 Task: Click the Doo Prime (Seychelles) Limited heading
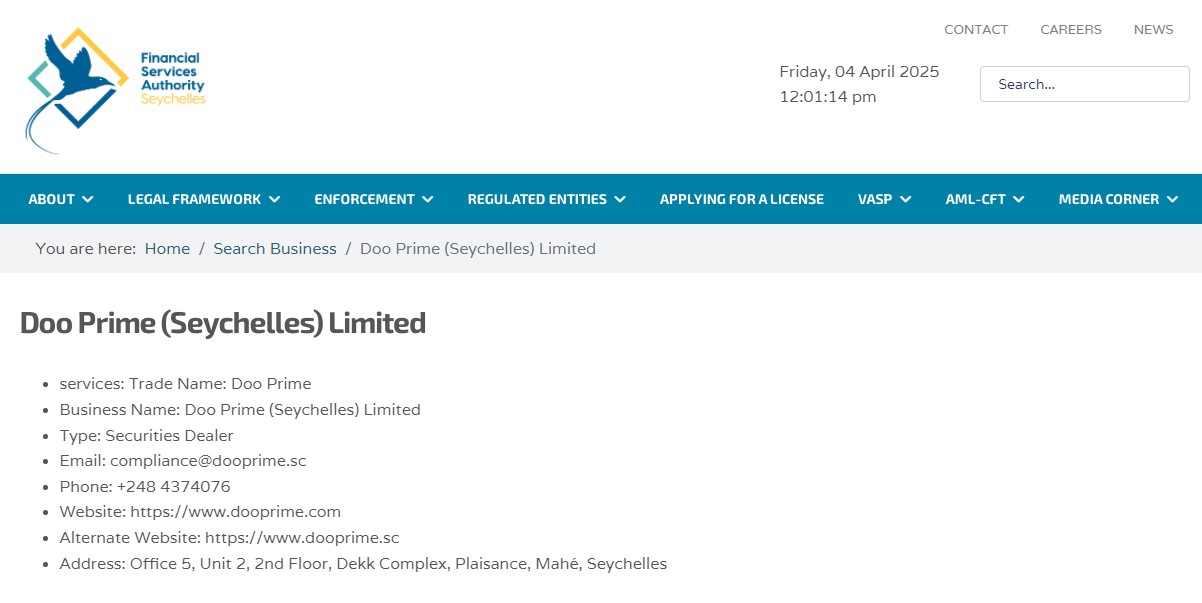pos(223,323)
